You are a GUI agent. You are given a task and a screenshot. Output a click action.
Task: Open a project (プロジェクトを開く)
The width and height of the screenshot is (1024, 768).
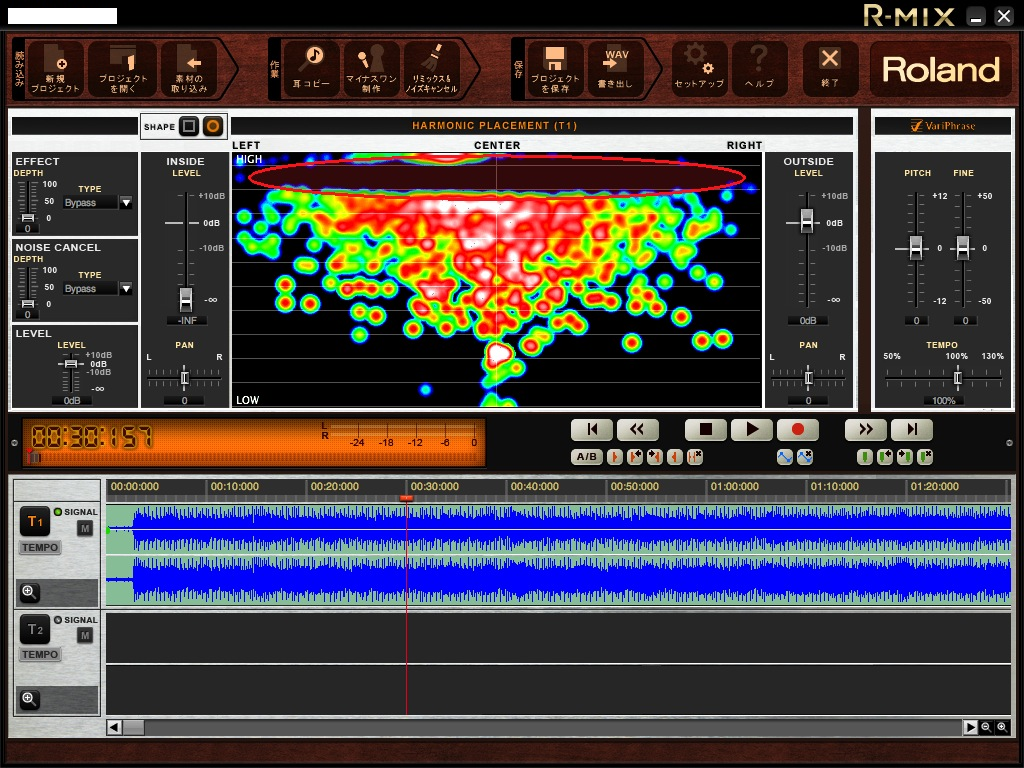(123, 69)
